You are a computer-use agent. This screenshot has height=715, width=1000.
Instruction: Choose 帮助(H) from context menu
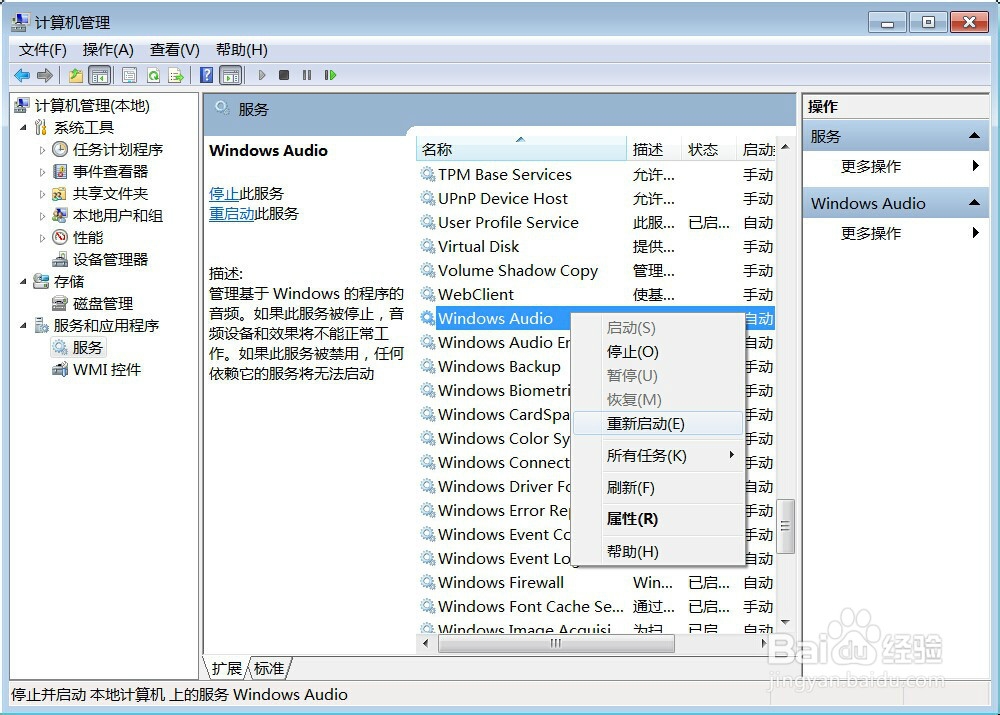pyautogui.click(x=658, y=552)
